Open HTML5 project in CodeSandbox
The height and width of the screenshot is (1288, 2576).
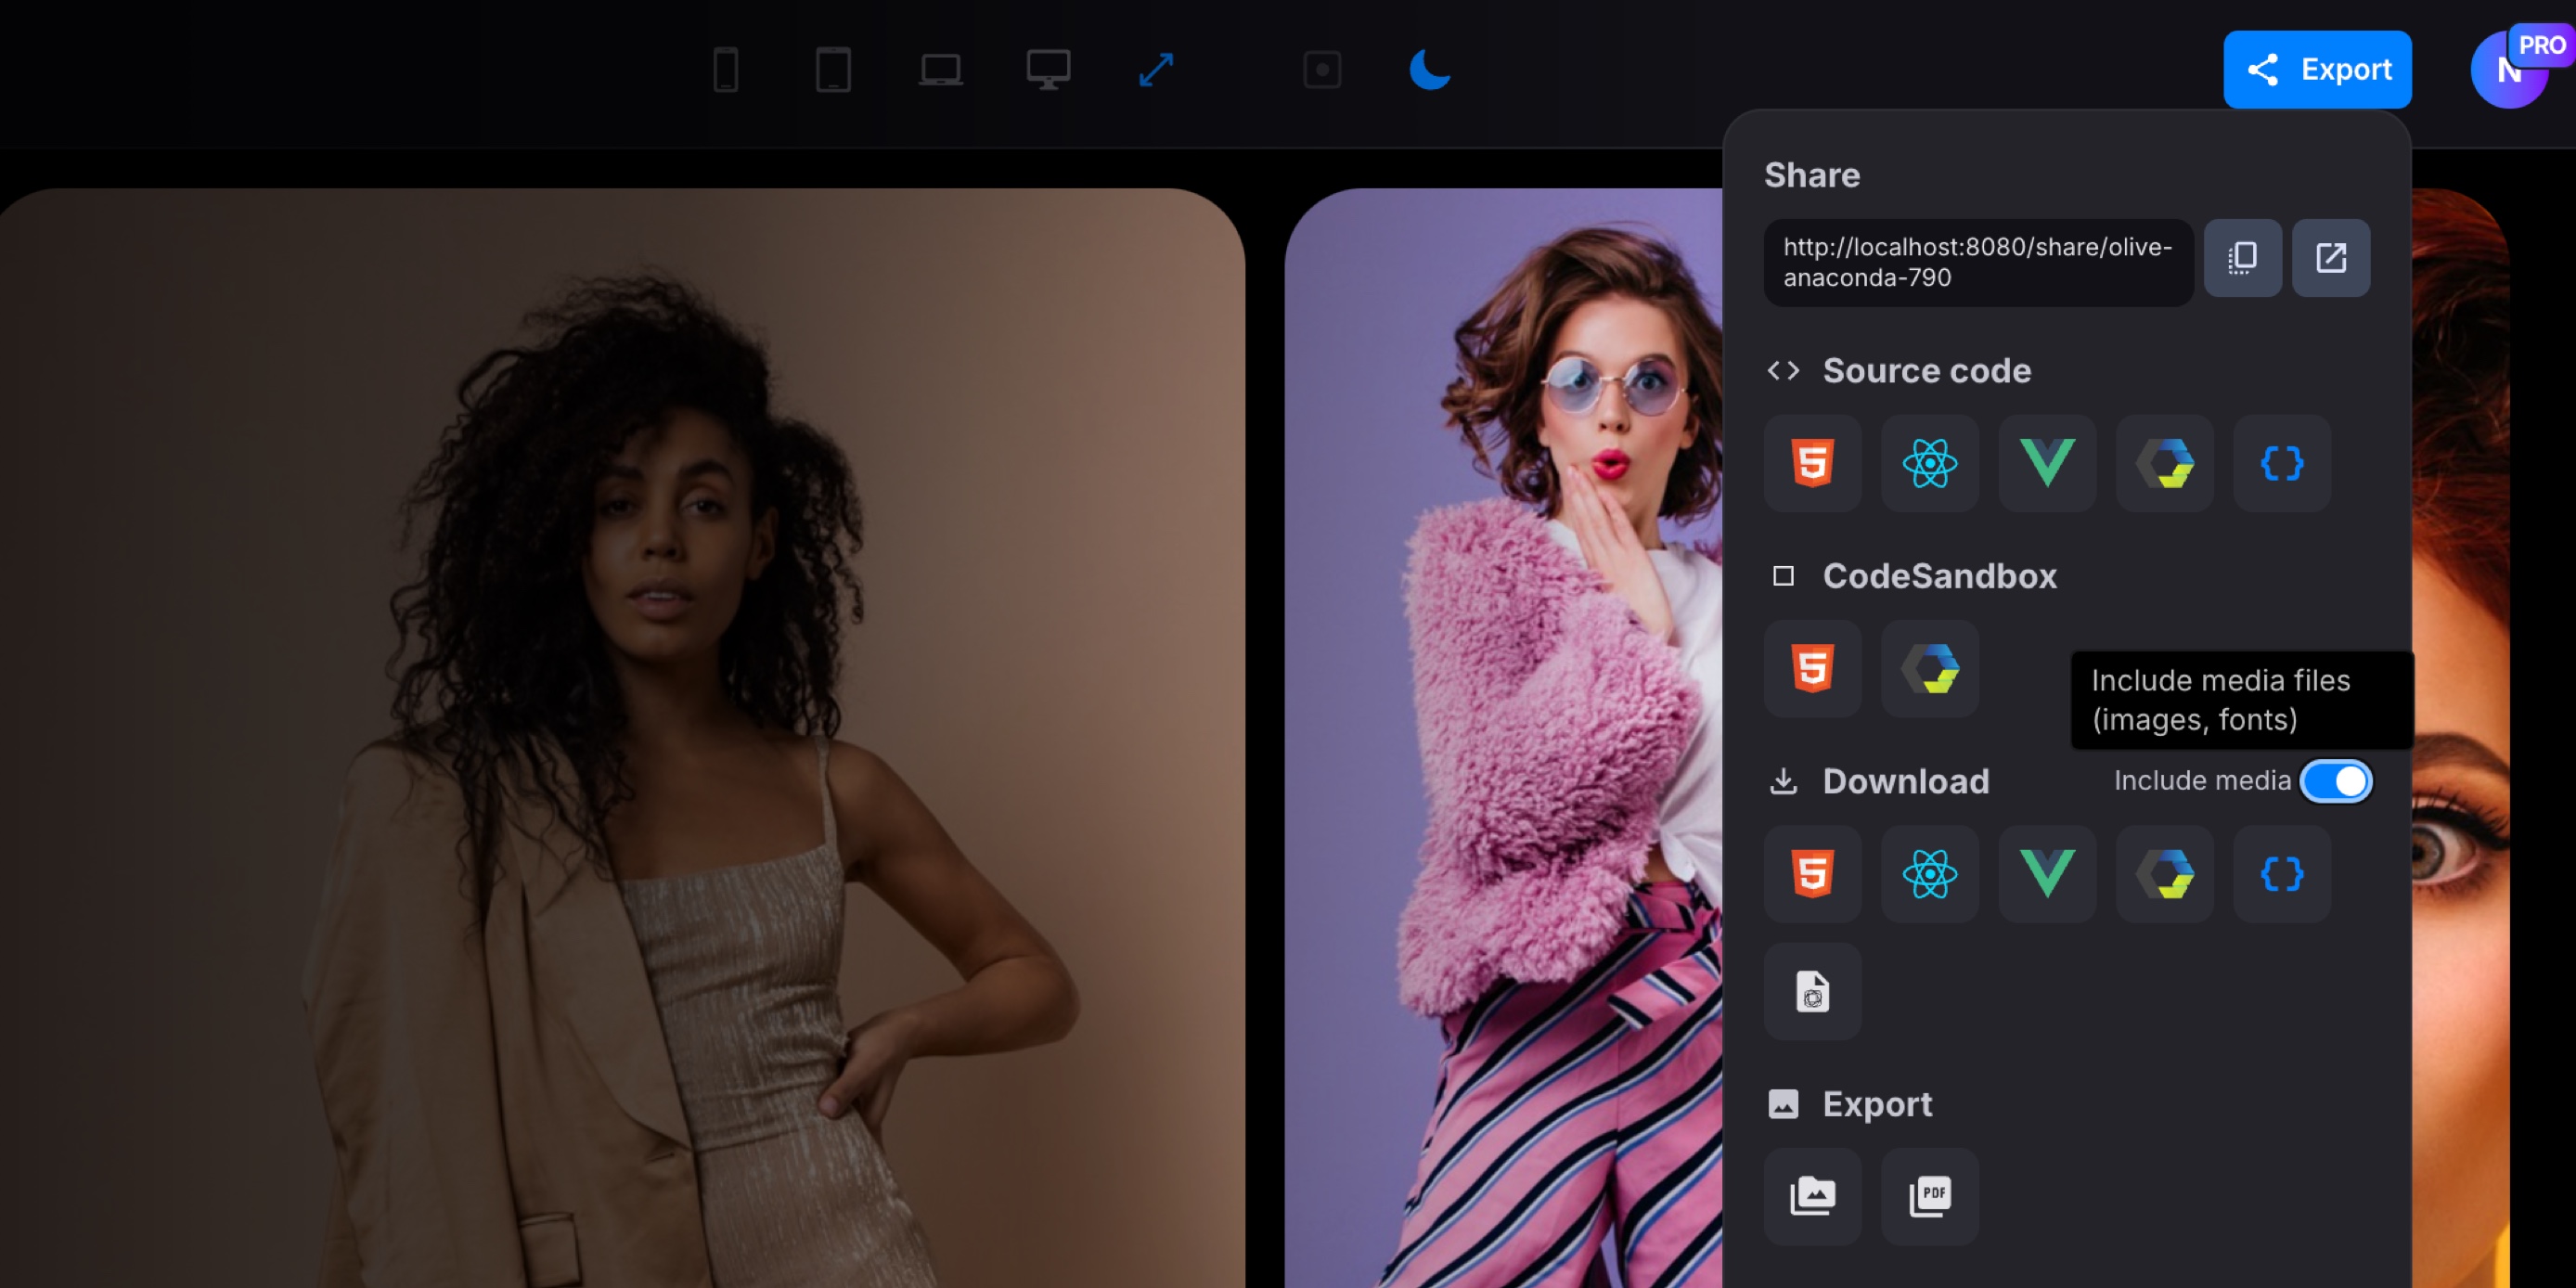tap(1812, 668)
